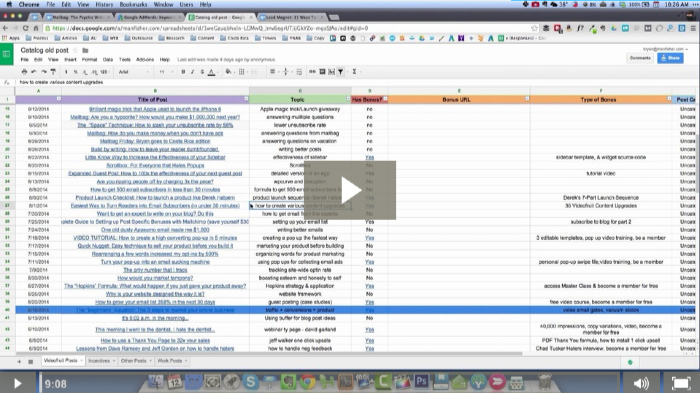Image resolution: width=700 pixels, height=393 pixels.
Task: Toggle the filter funnel in toolbar
Action: click(x=341, y=71)
